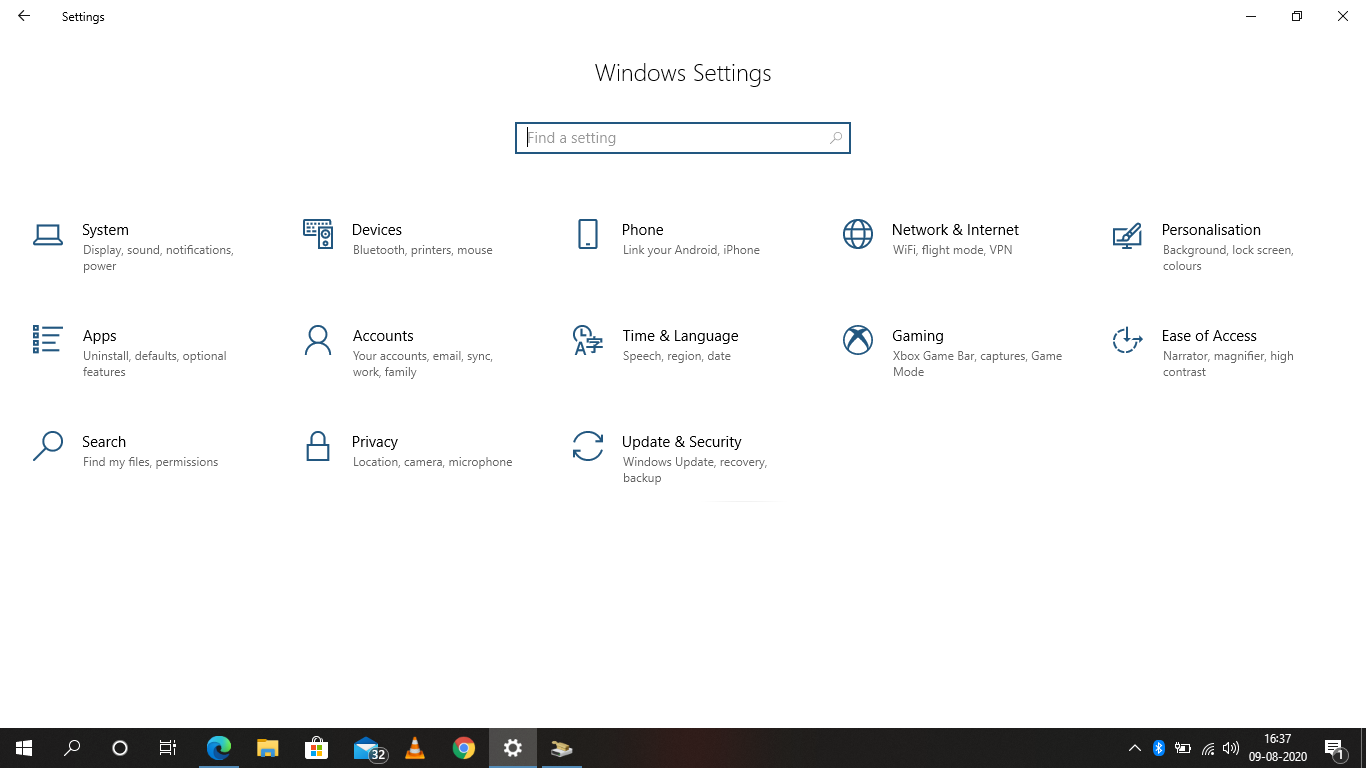
Task: Open Accounts settings via the person icon
Action: pyautogui.click(x=318, y=340)
